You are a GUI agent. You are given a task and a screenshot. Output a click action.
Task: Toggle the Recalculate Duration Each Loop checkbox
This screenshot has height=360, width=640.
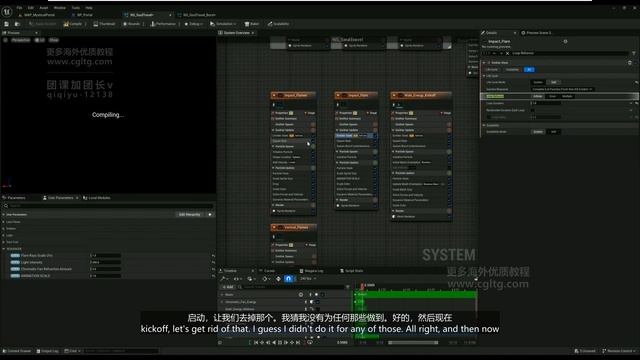pos(533,110)
